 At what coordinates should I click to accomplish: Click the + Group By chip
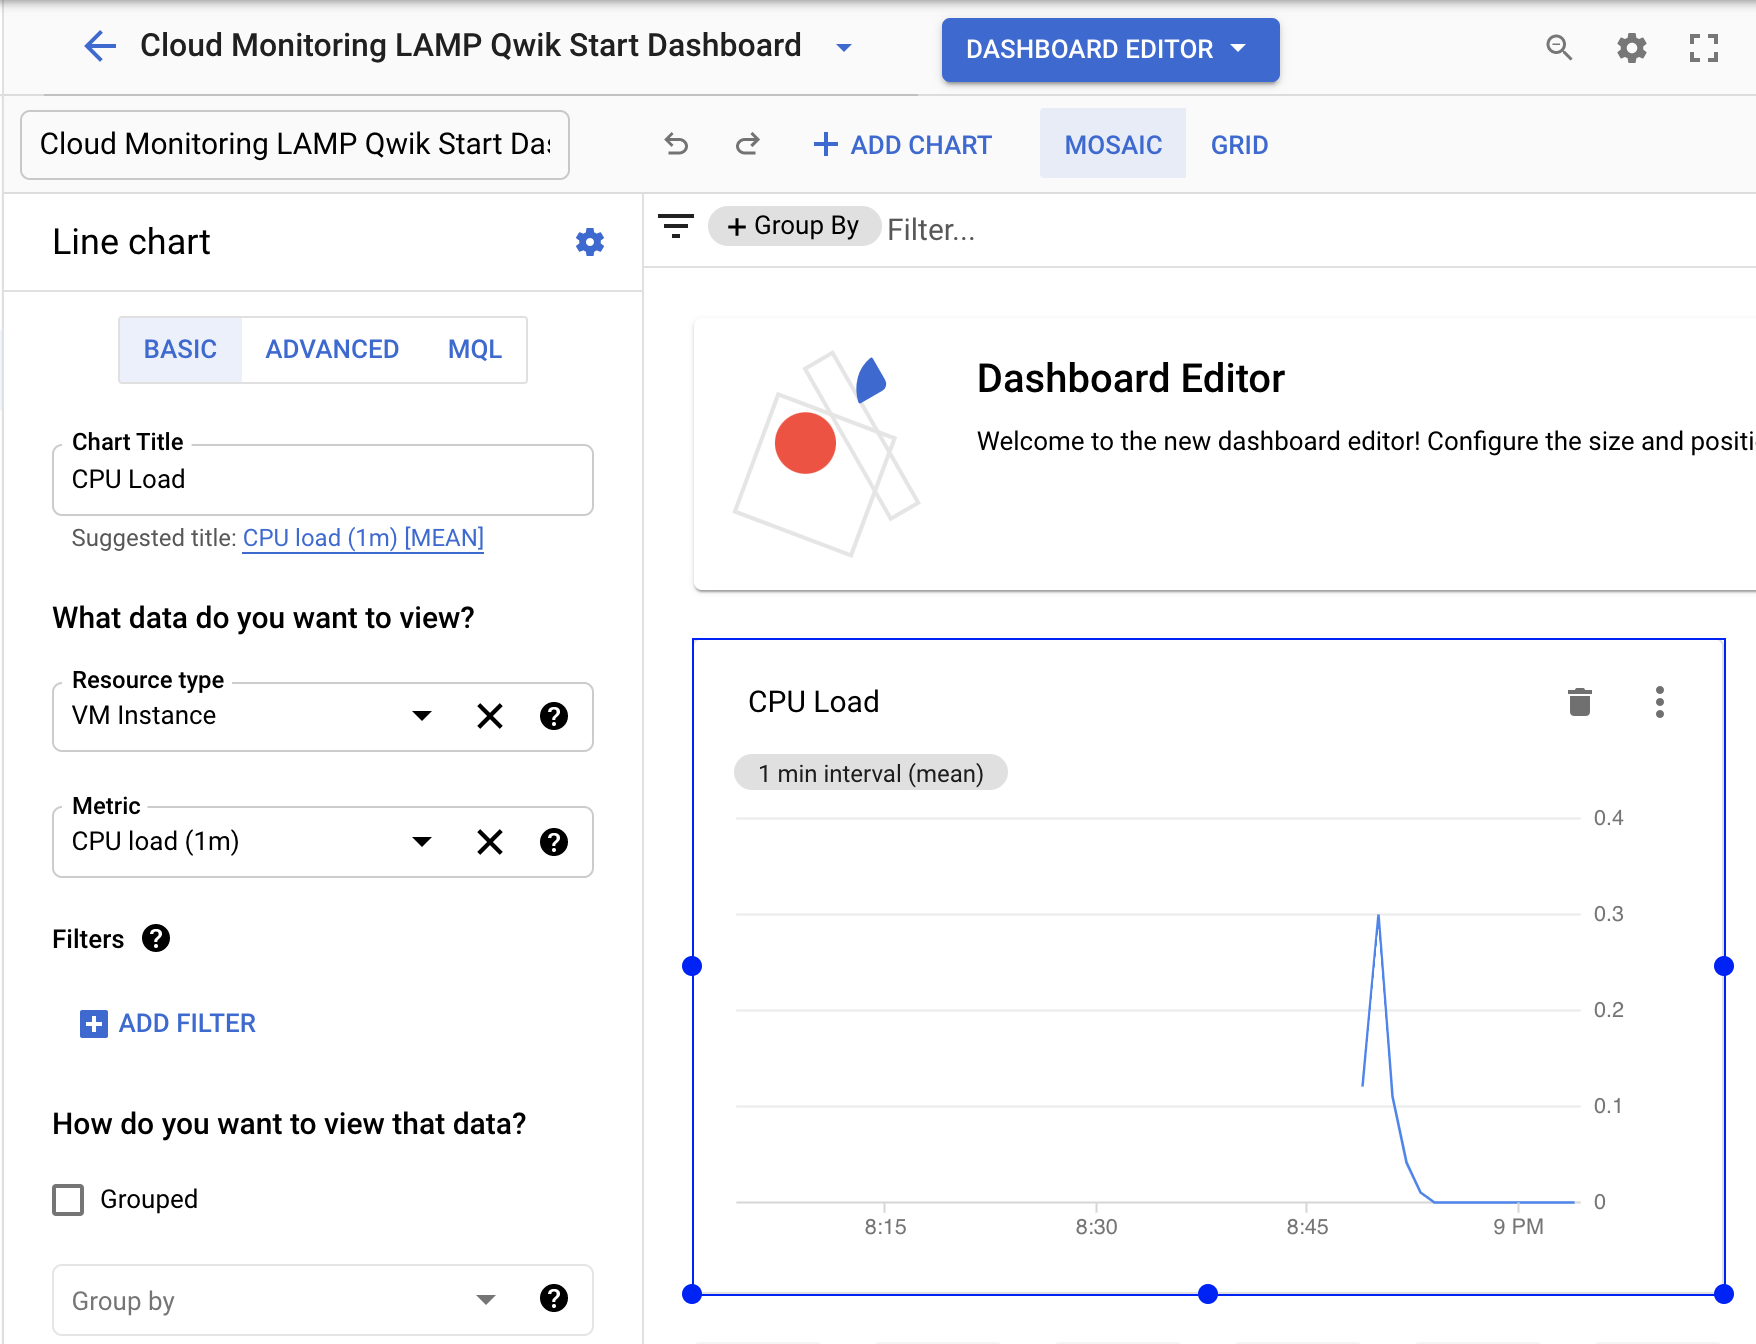tap(794, 226)
